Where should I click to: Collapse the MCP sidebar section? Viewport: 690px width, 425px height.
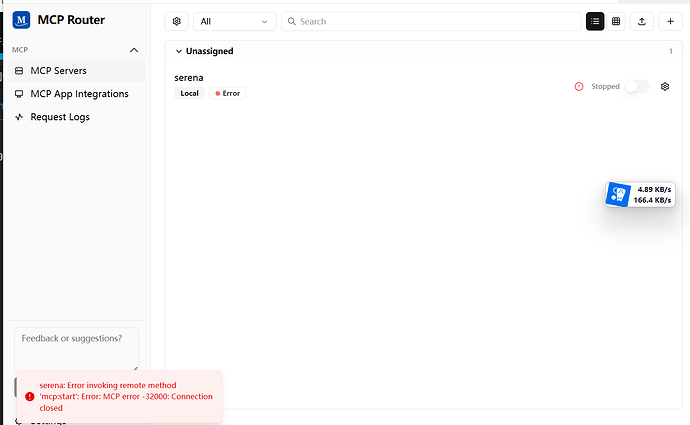134,50
